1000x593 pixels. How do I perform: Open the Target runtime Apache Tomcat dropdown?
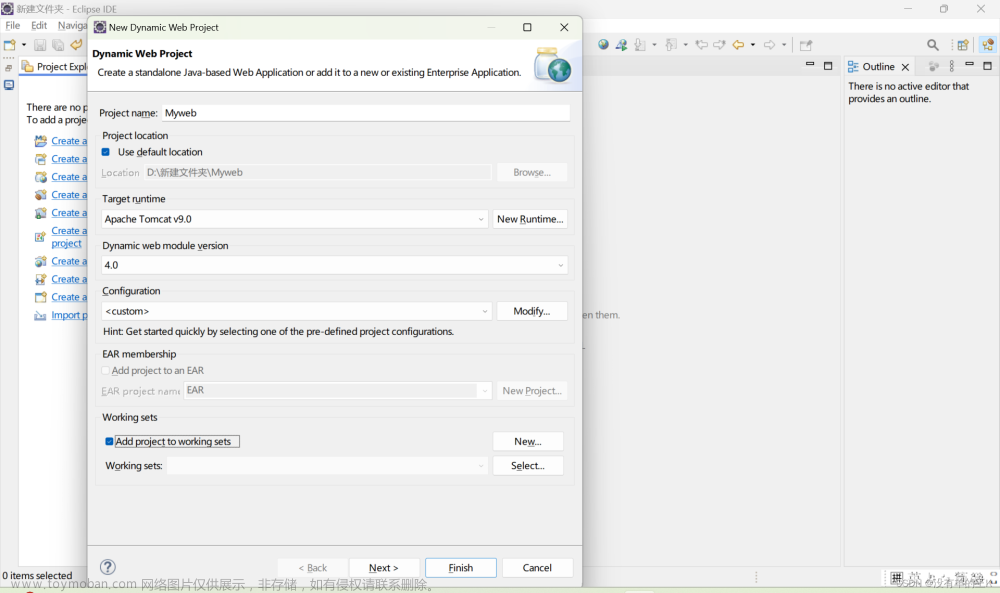coord(295,219)
